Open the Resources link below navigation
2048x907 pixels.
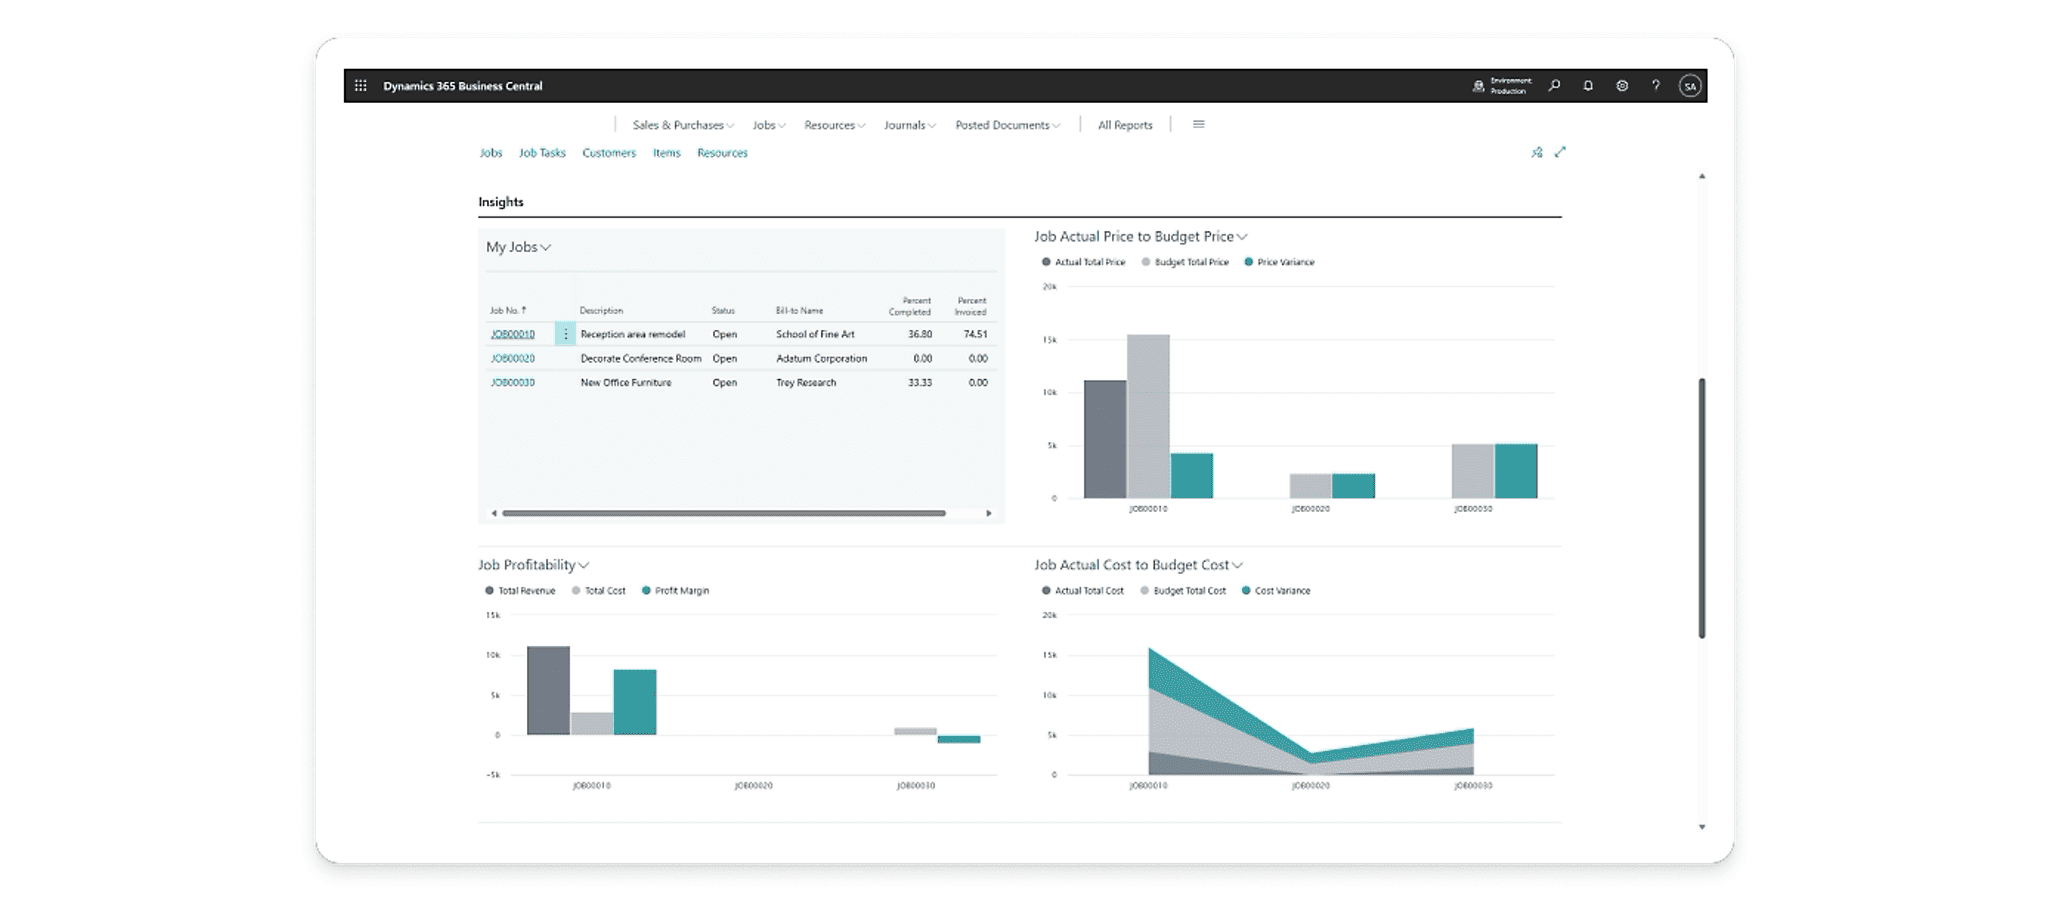(x=722, y=153)
